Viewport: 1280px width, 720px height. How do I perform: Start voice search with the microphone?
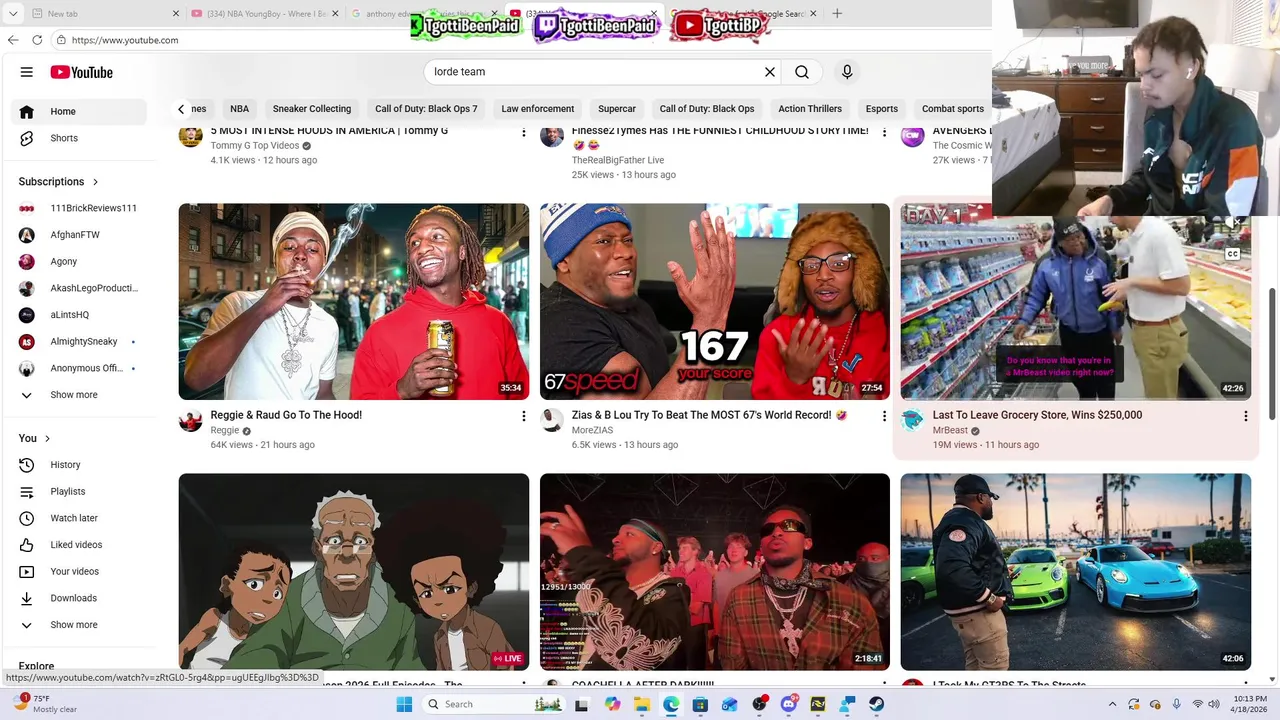(847, 72)
